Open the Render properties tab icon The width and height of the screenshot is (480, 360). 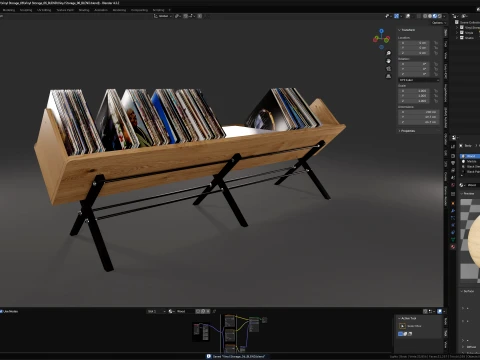tap(453, 156)
